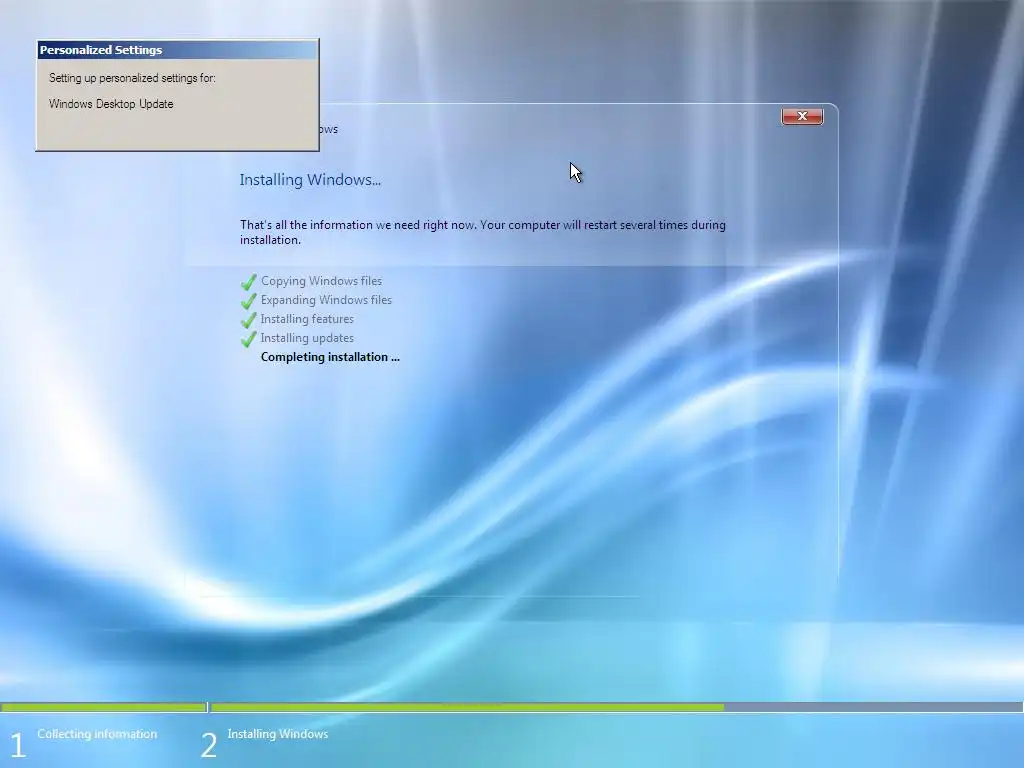Click the 'Installing Windows' stage label at bottom
Screen dimensions: 1024x768
[x=278, y=734]
